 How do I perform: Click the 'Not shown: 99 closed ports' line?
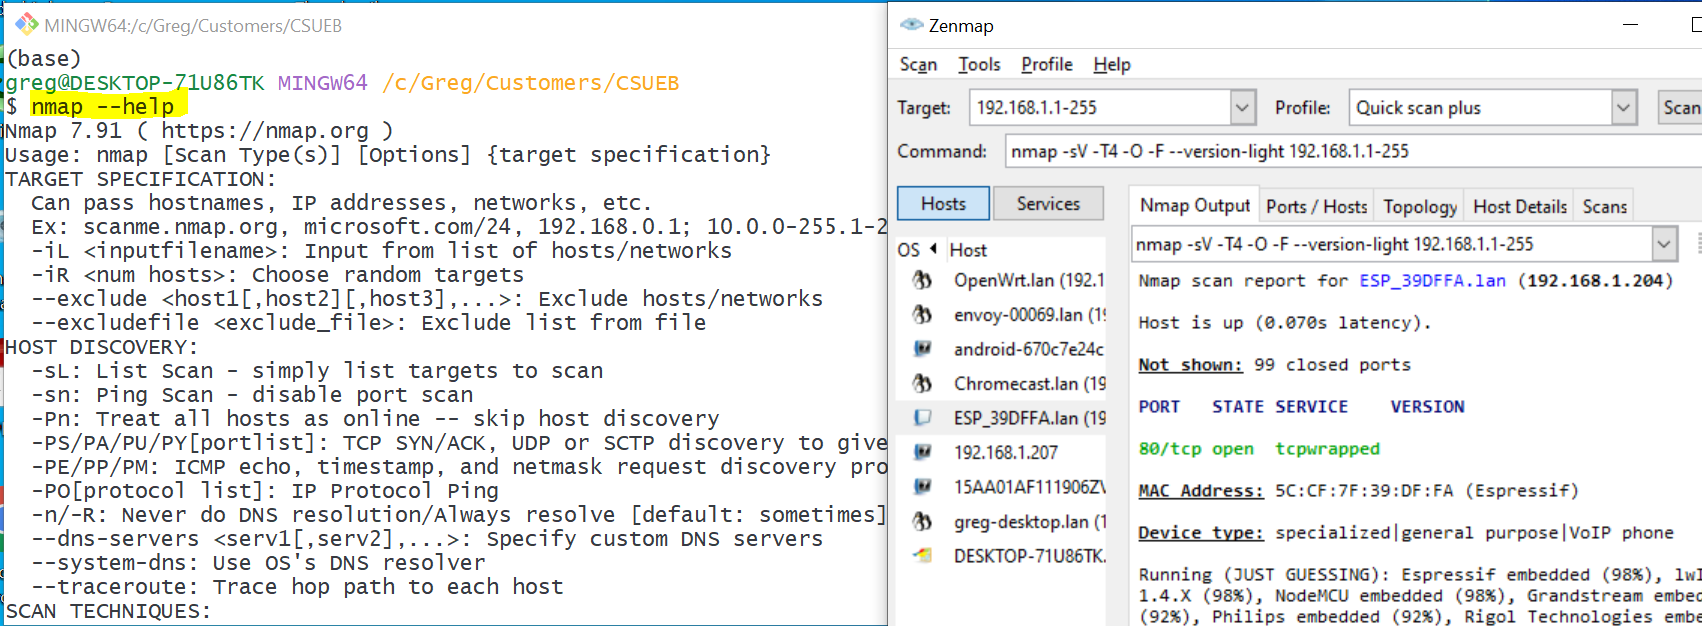coord(1274,365)
